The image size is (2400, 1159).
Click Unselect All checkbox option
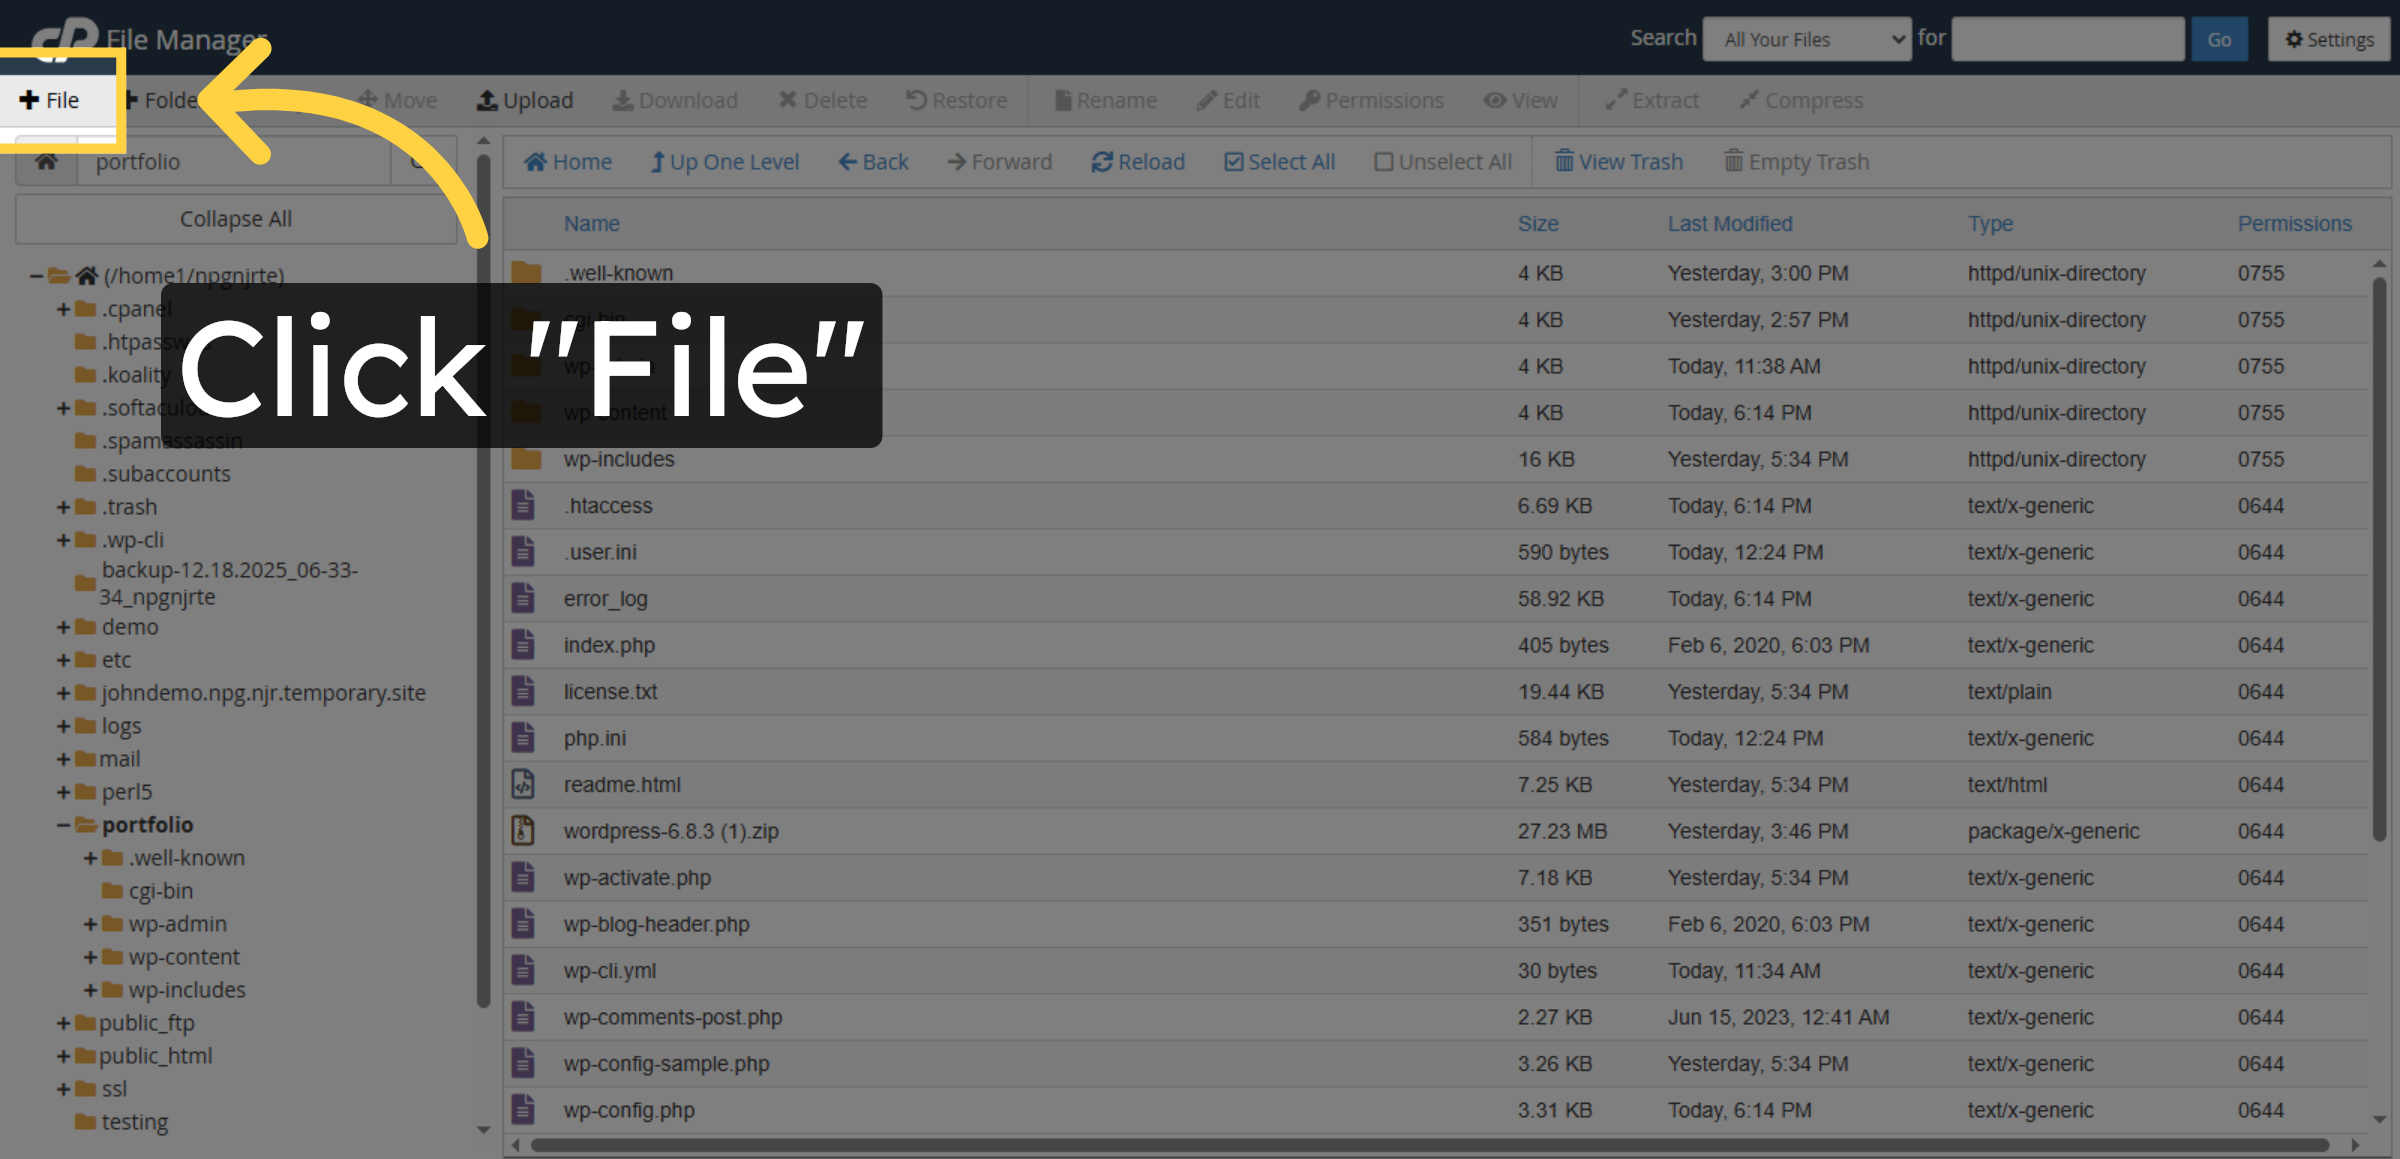click(x=1442, y=161)
